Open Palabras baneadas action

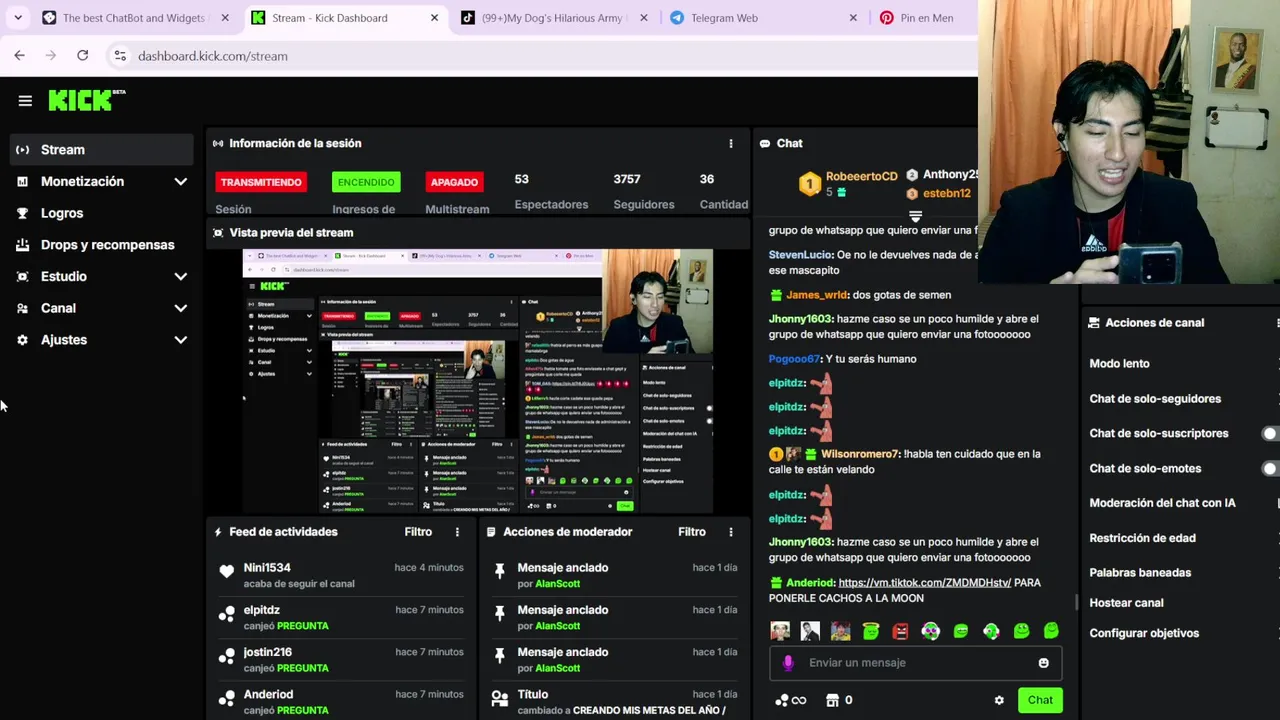click(x=1140, y=573)
